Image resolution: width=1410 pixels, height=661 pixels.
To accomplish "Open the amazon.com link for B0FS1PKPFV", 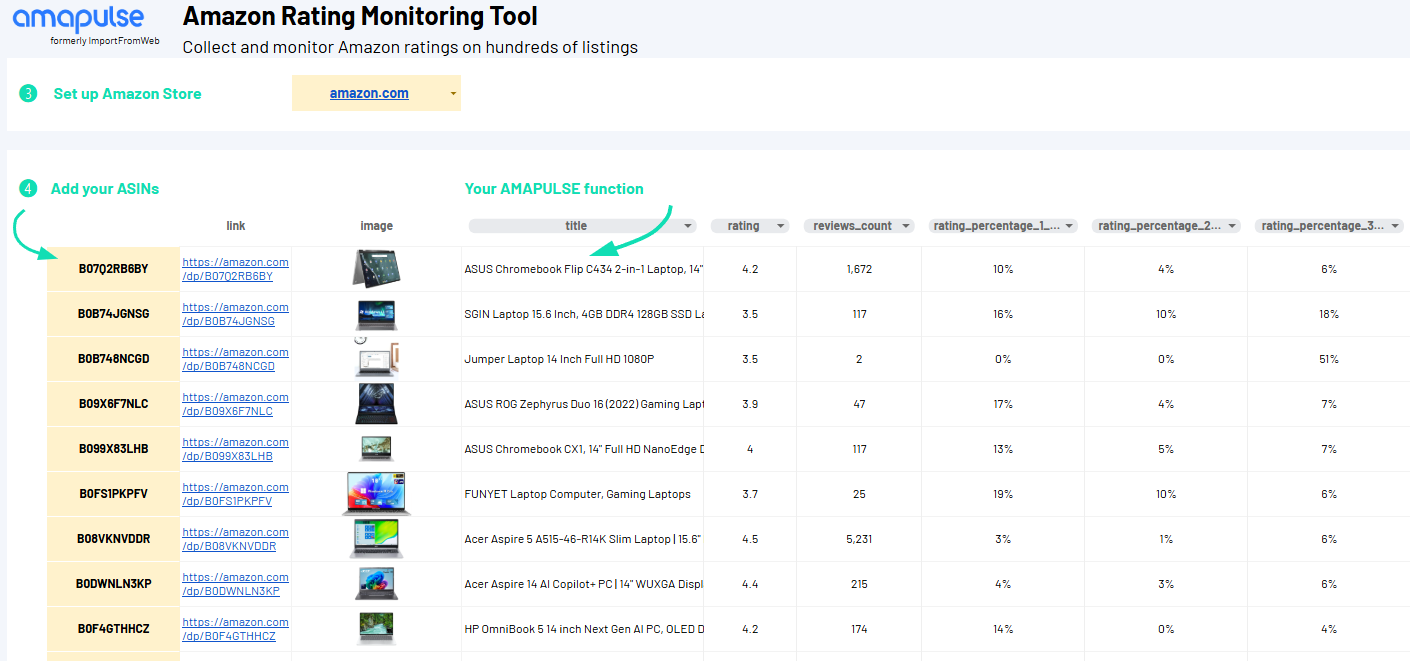I will click(x=235, y=494).
